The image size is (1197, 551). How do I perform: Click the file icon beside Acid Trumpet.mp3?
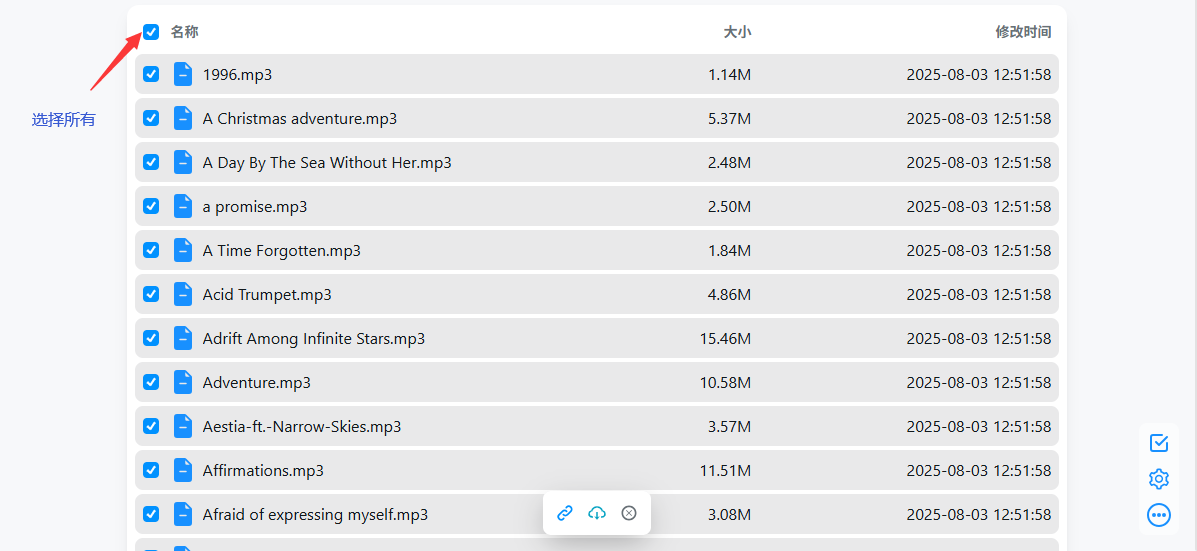(x=183, y=294)
